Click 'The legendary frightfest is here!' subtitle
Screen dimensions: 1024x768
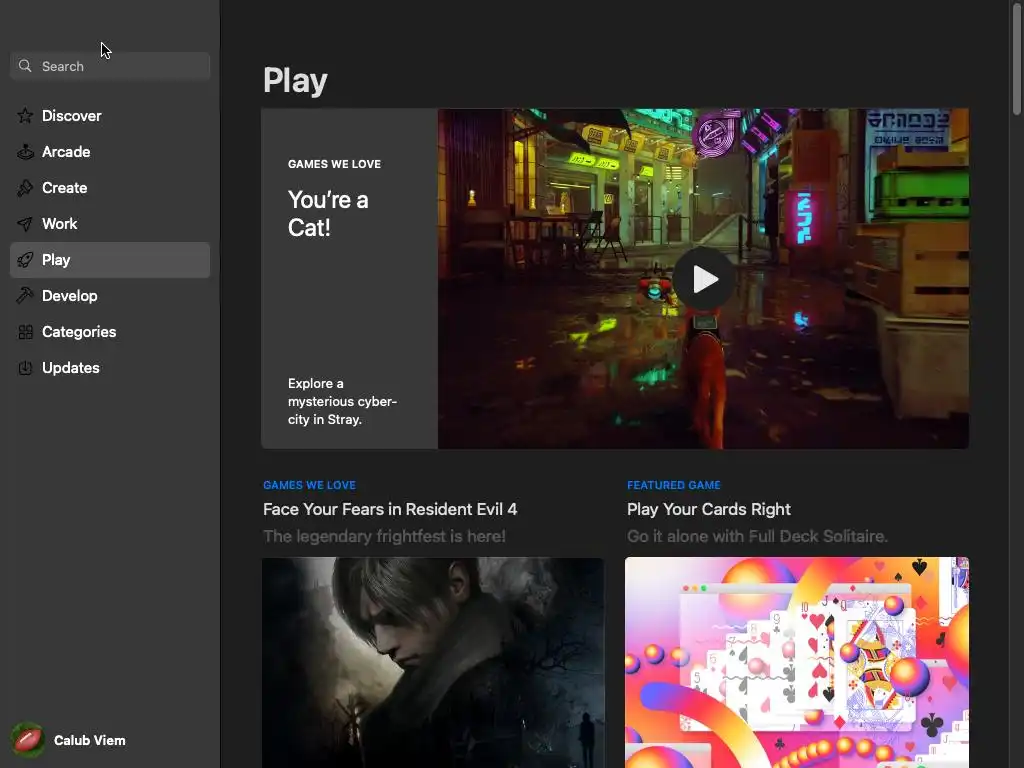pos(384,537)
